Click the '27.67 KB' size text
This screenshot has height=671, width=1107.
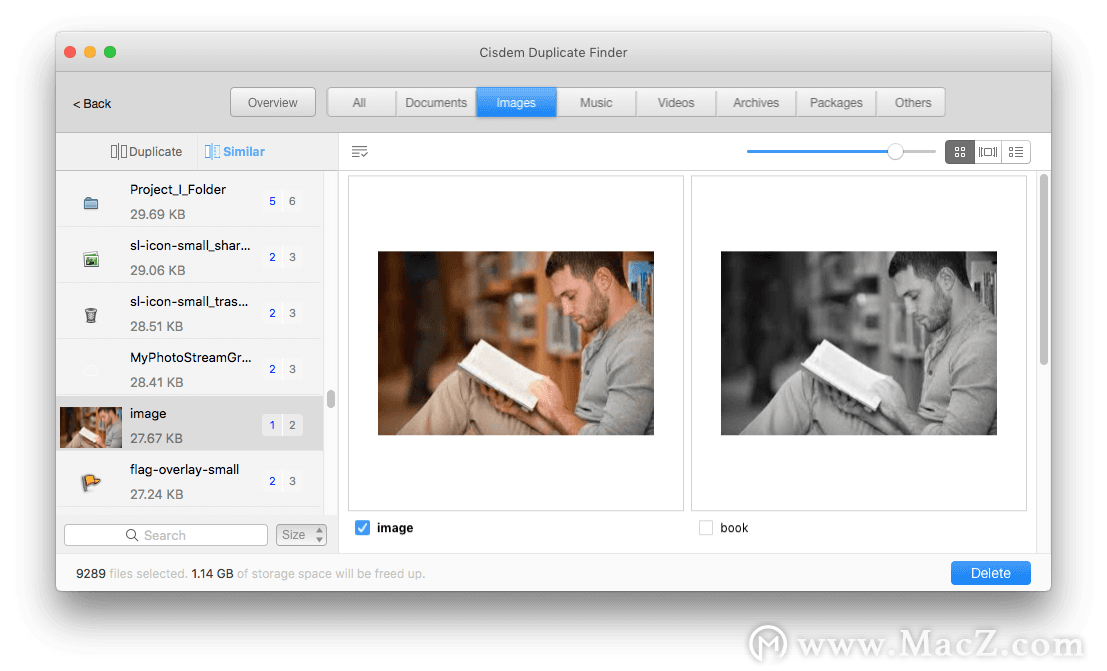tap(156, 438)
